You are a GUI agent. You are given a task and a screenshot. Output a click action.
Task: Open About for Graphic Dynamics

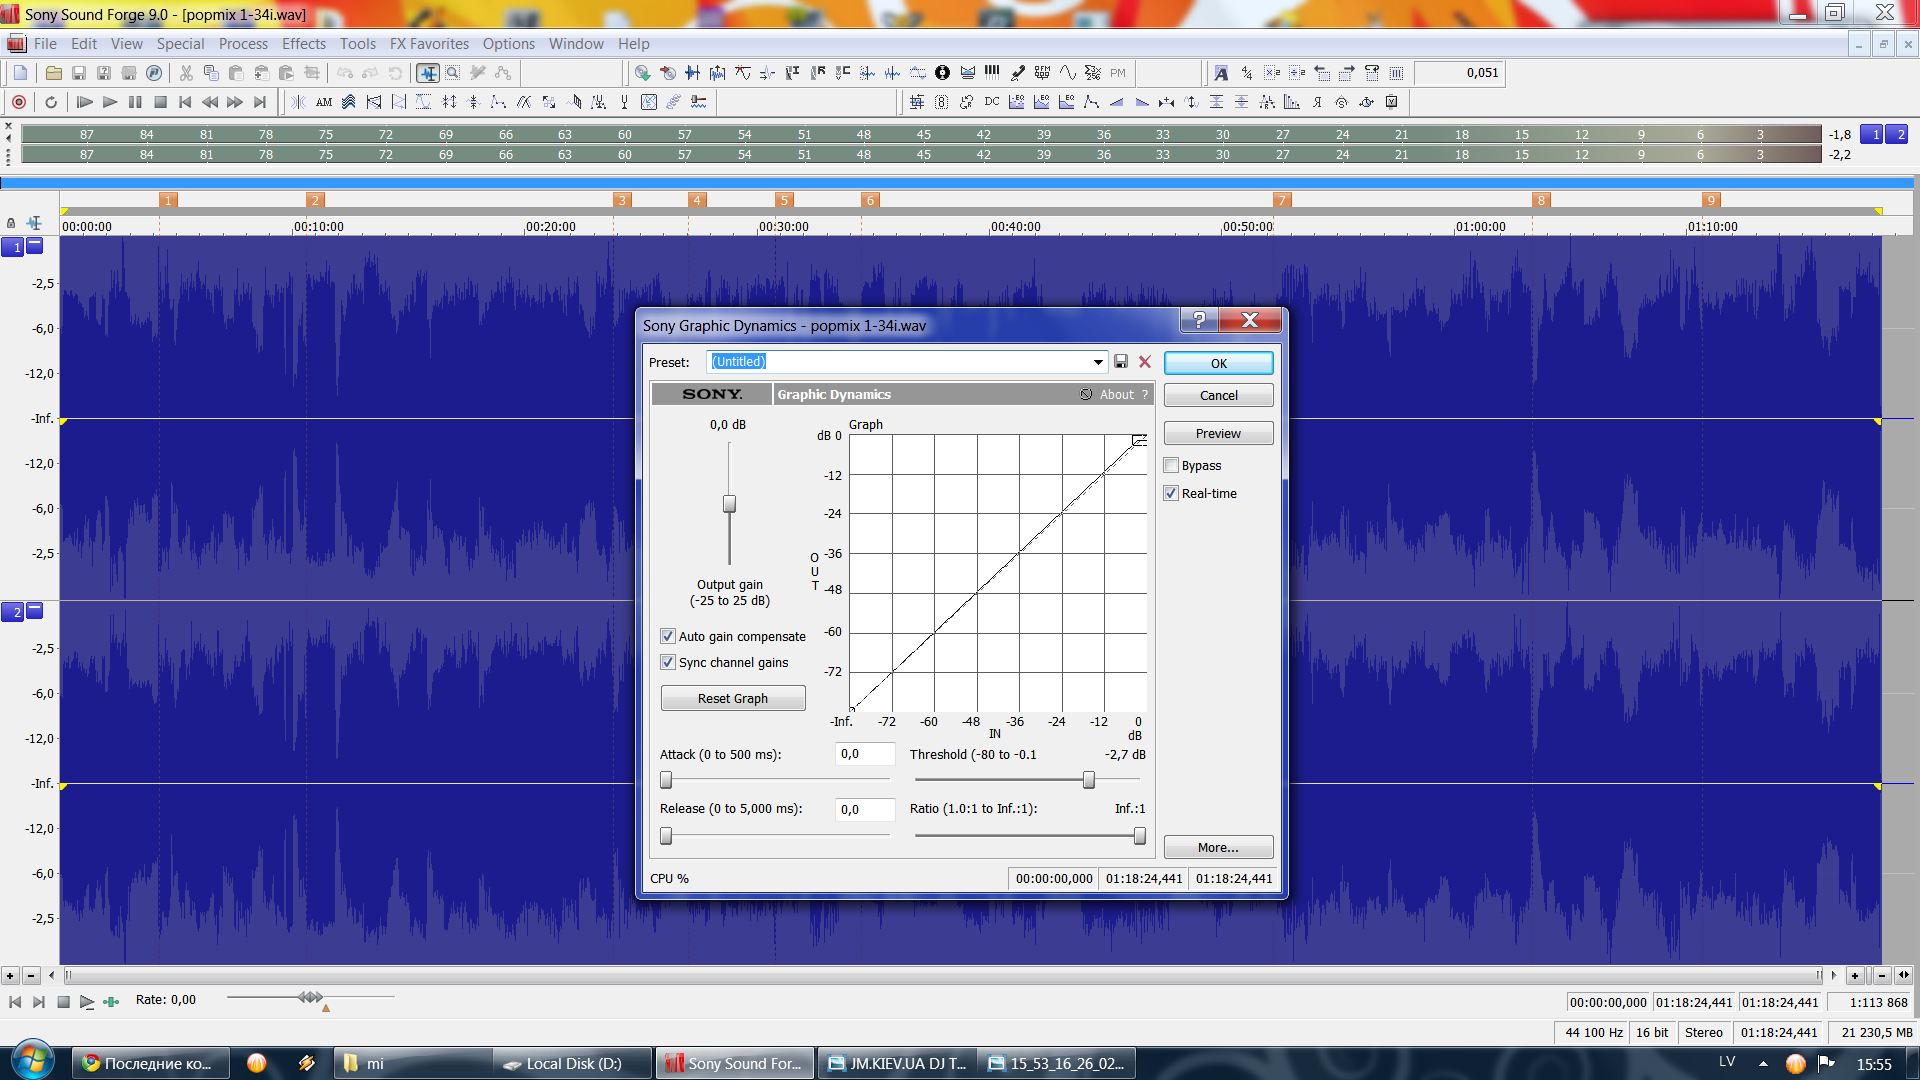coord(1116,395)
